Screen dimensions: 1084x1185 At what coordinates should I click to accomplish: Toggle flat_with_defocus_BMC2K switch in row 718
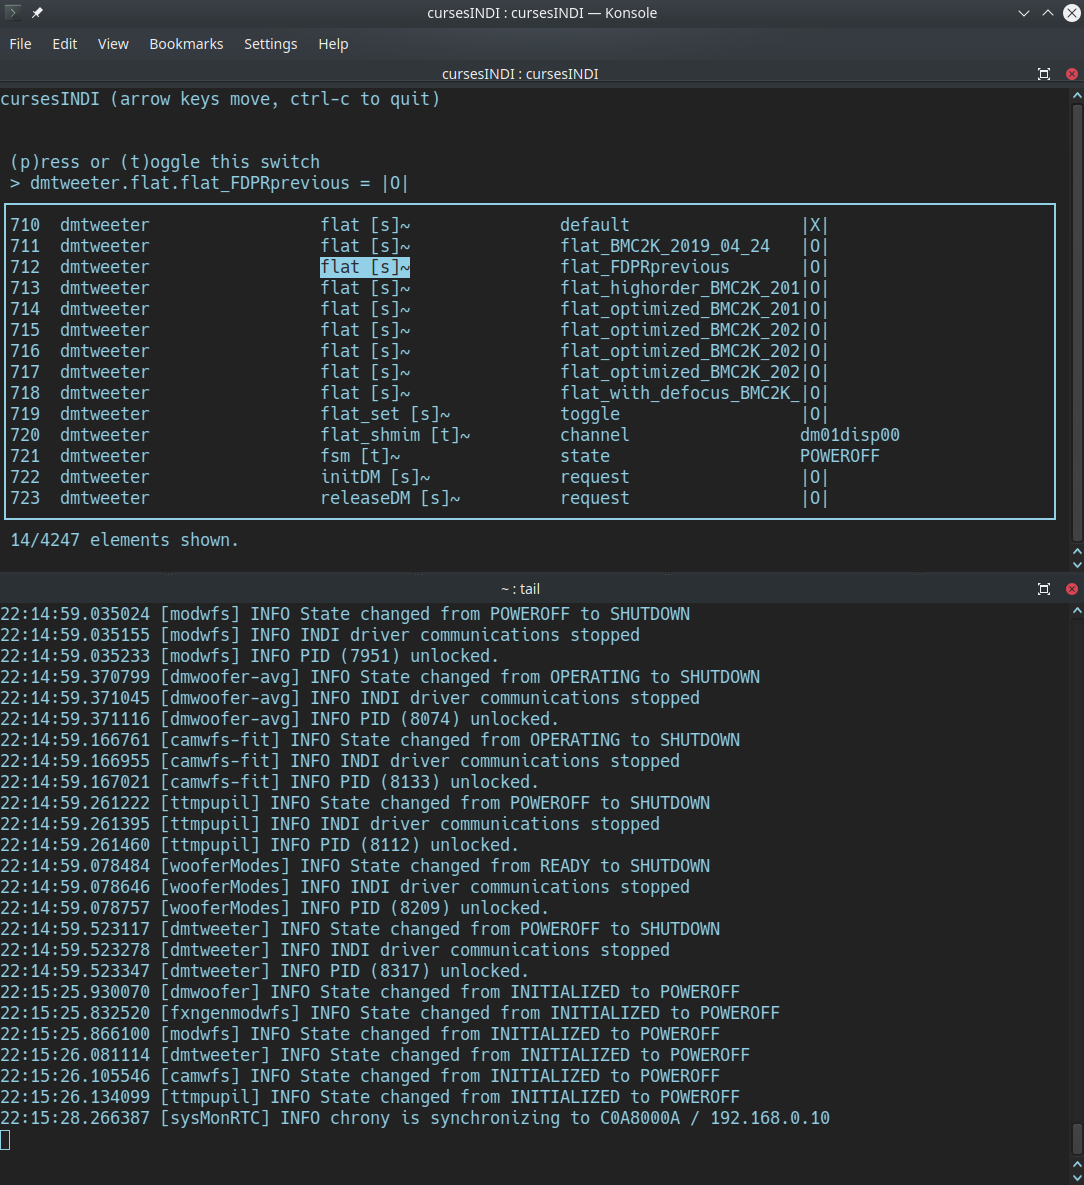[x=815, y=394]
